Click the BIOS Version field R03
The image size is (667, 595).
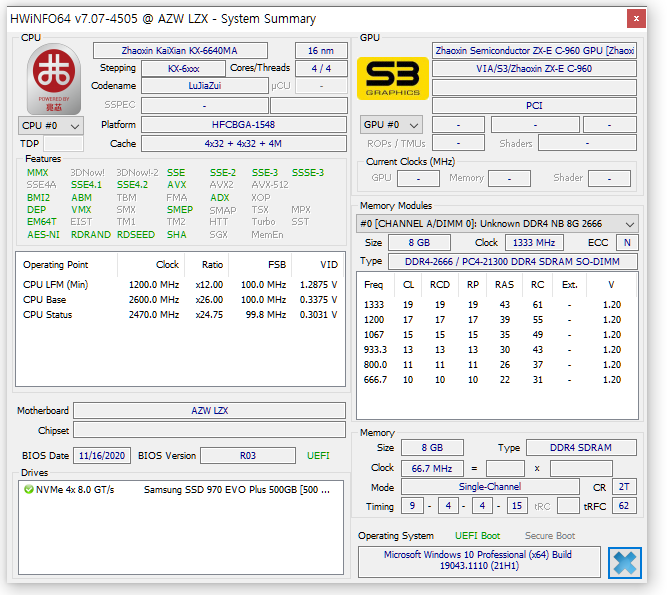coord(248,456)
